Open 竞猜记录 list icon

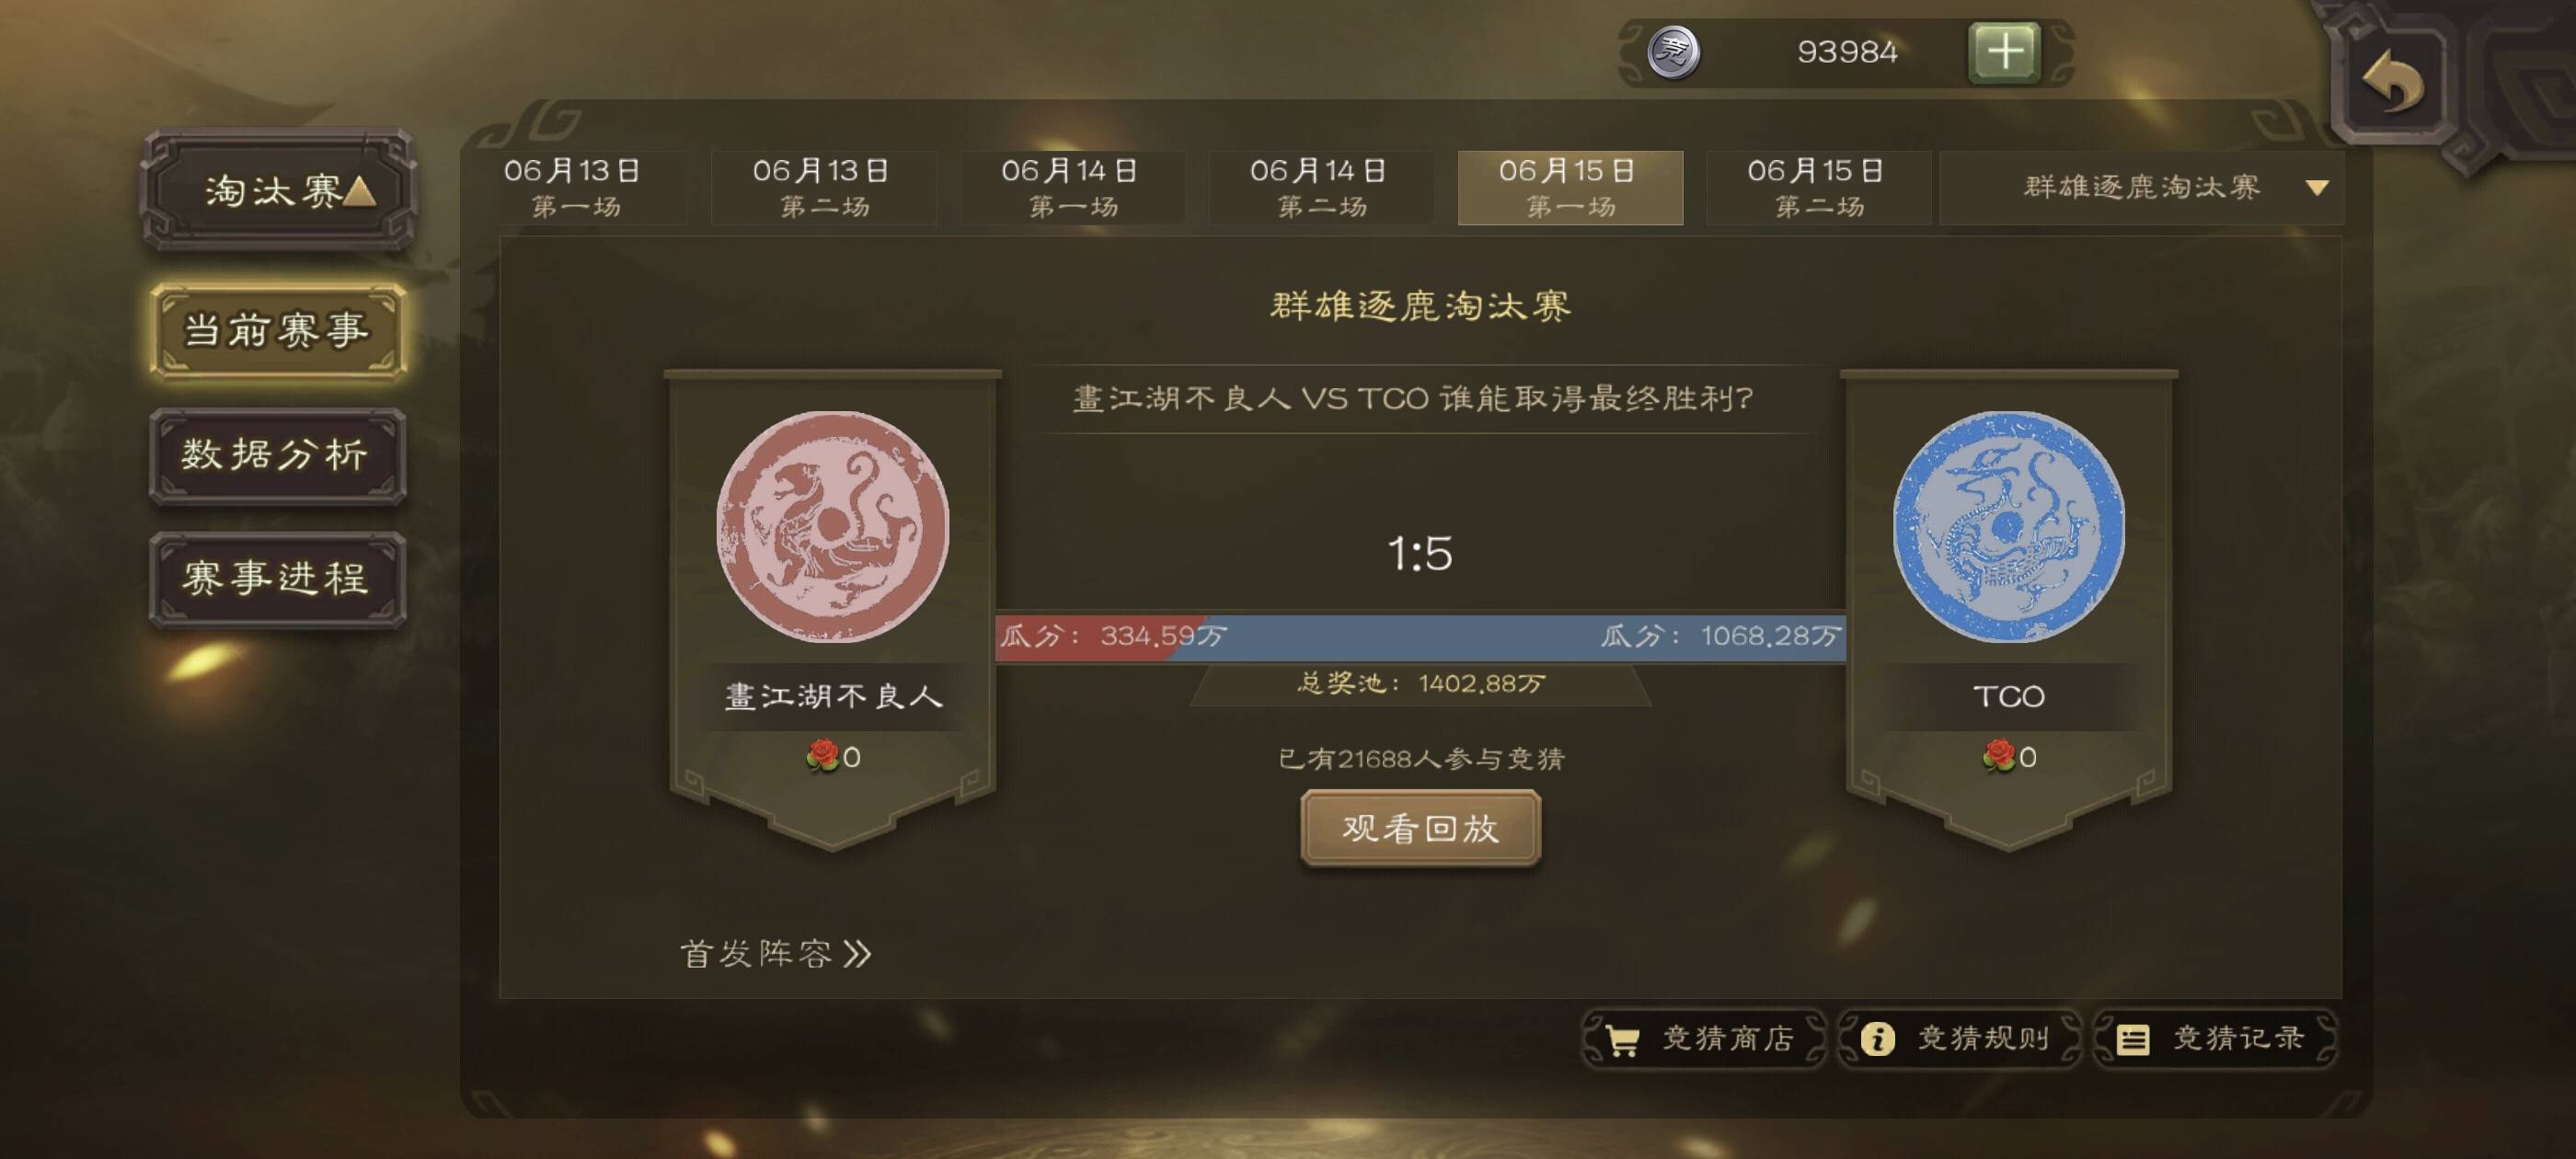pyautogui.click(x=2132, y=1039)
